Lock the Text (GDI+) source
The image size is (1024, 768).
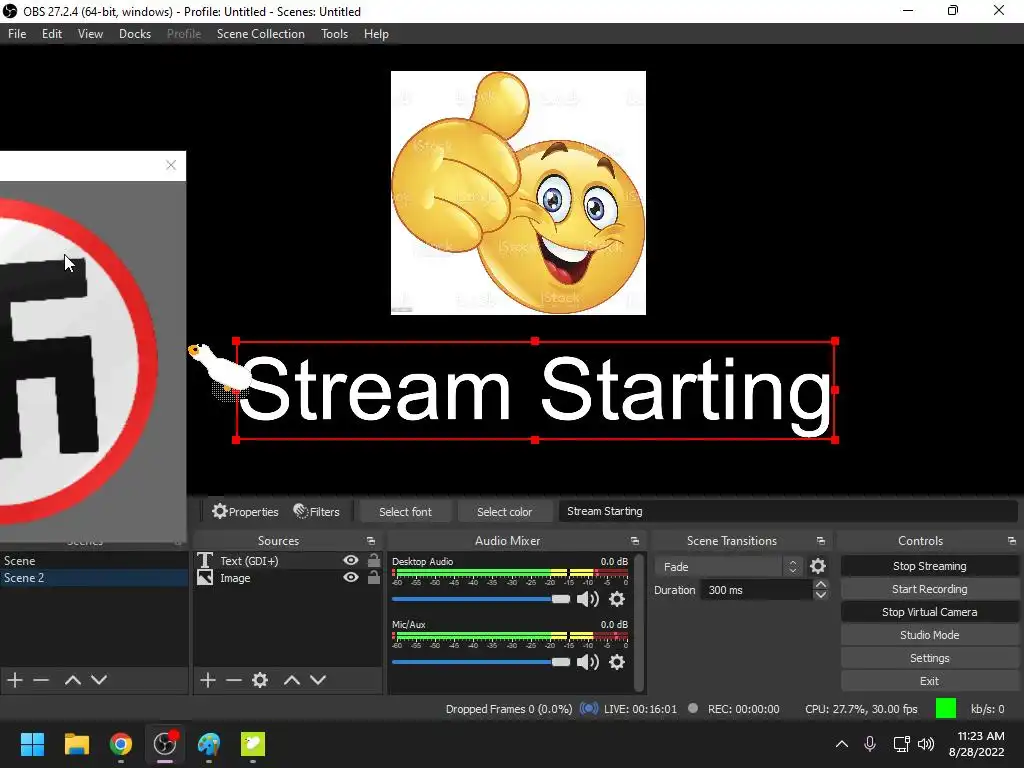[374, 560]
